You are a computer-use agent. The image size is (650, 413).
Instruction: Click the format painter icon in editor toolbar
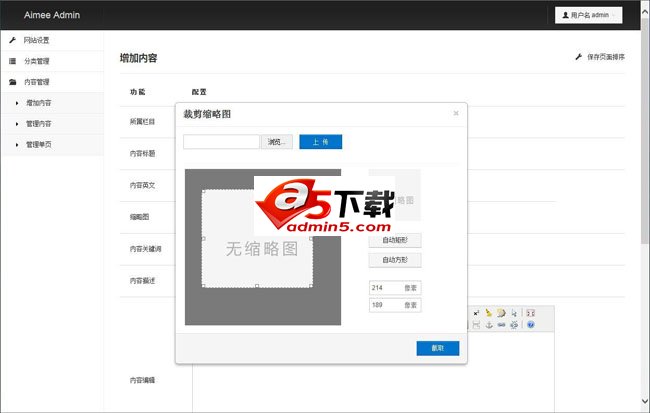tap(501, 313)
